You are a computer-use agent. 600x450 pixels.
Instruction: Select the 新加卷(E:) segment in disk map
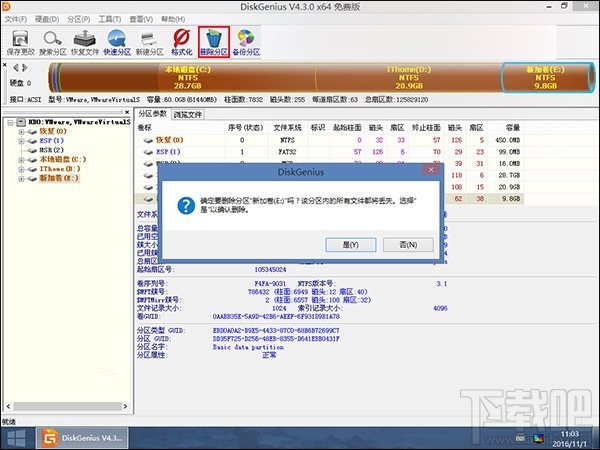pyautogui.click(x=546, y=78)
